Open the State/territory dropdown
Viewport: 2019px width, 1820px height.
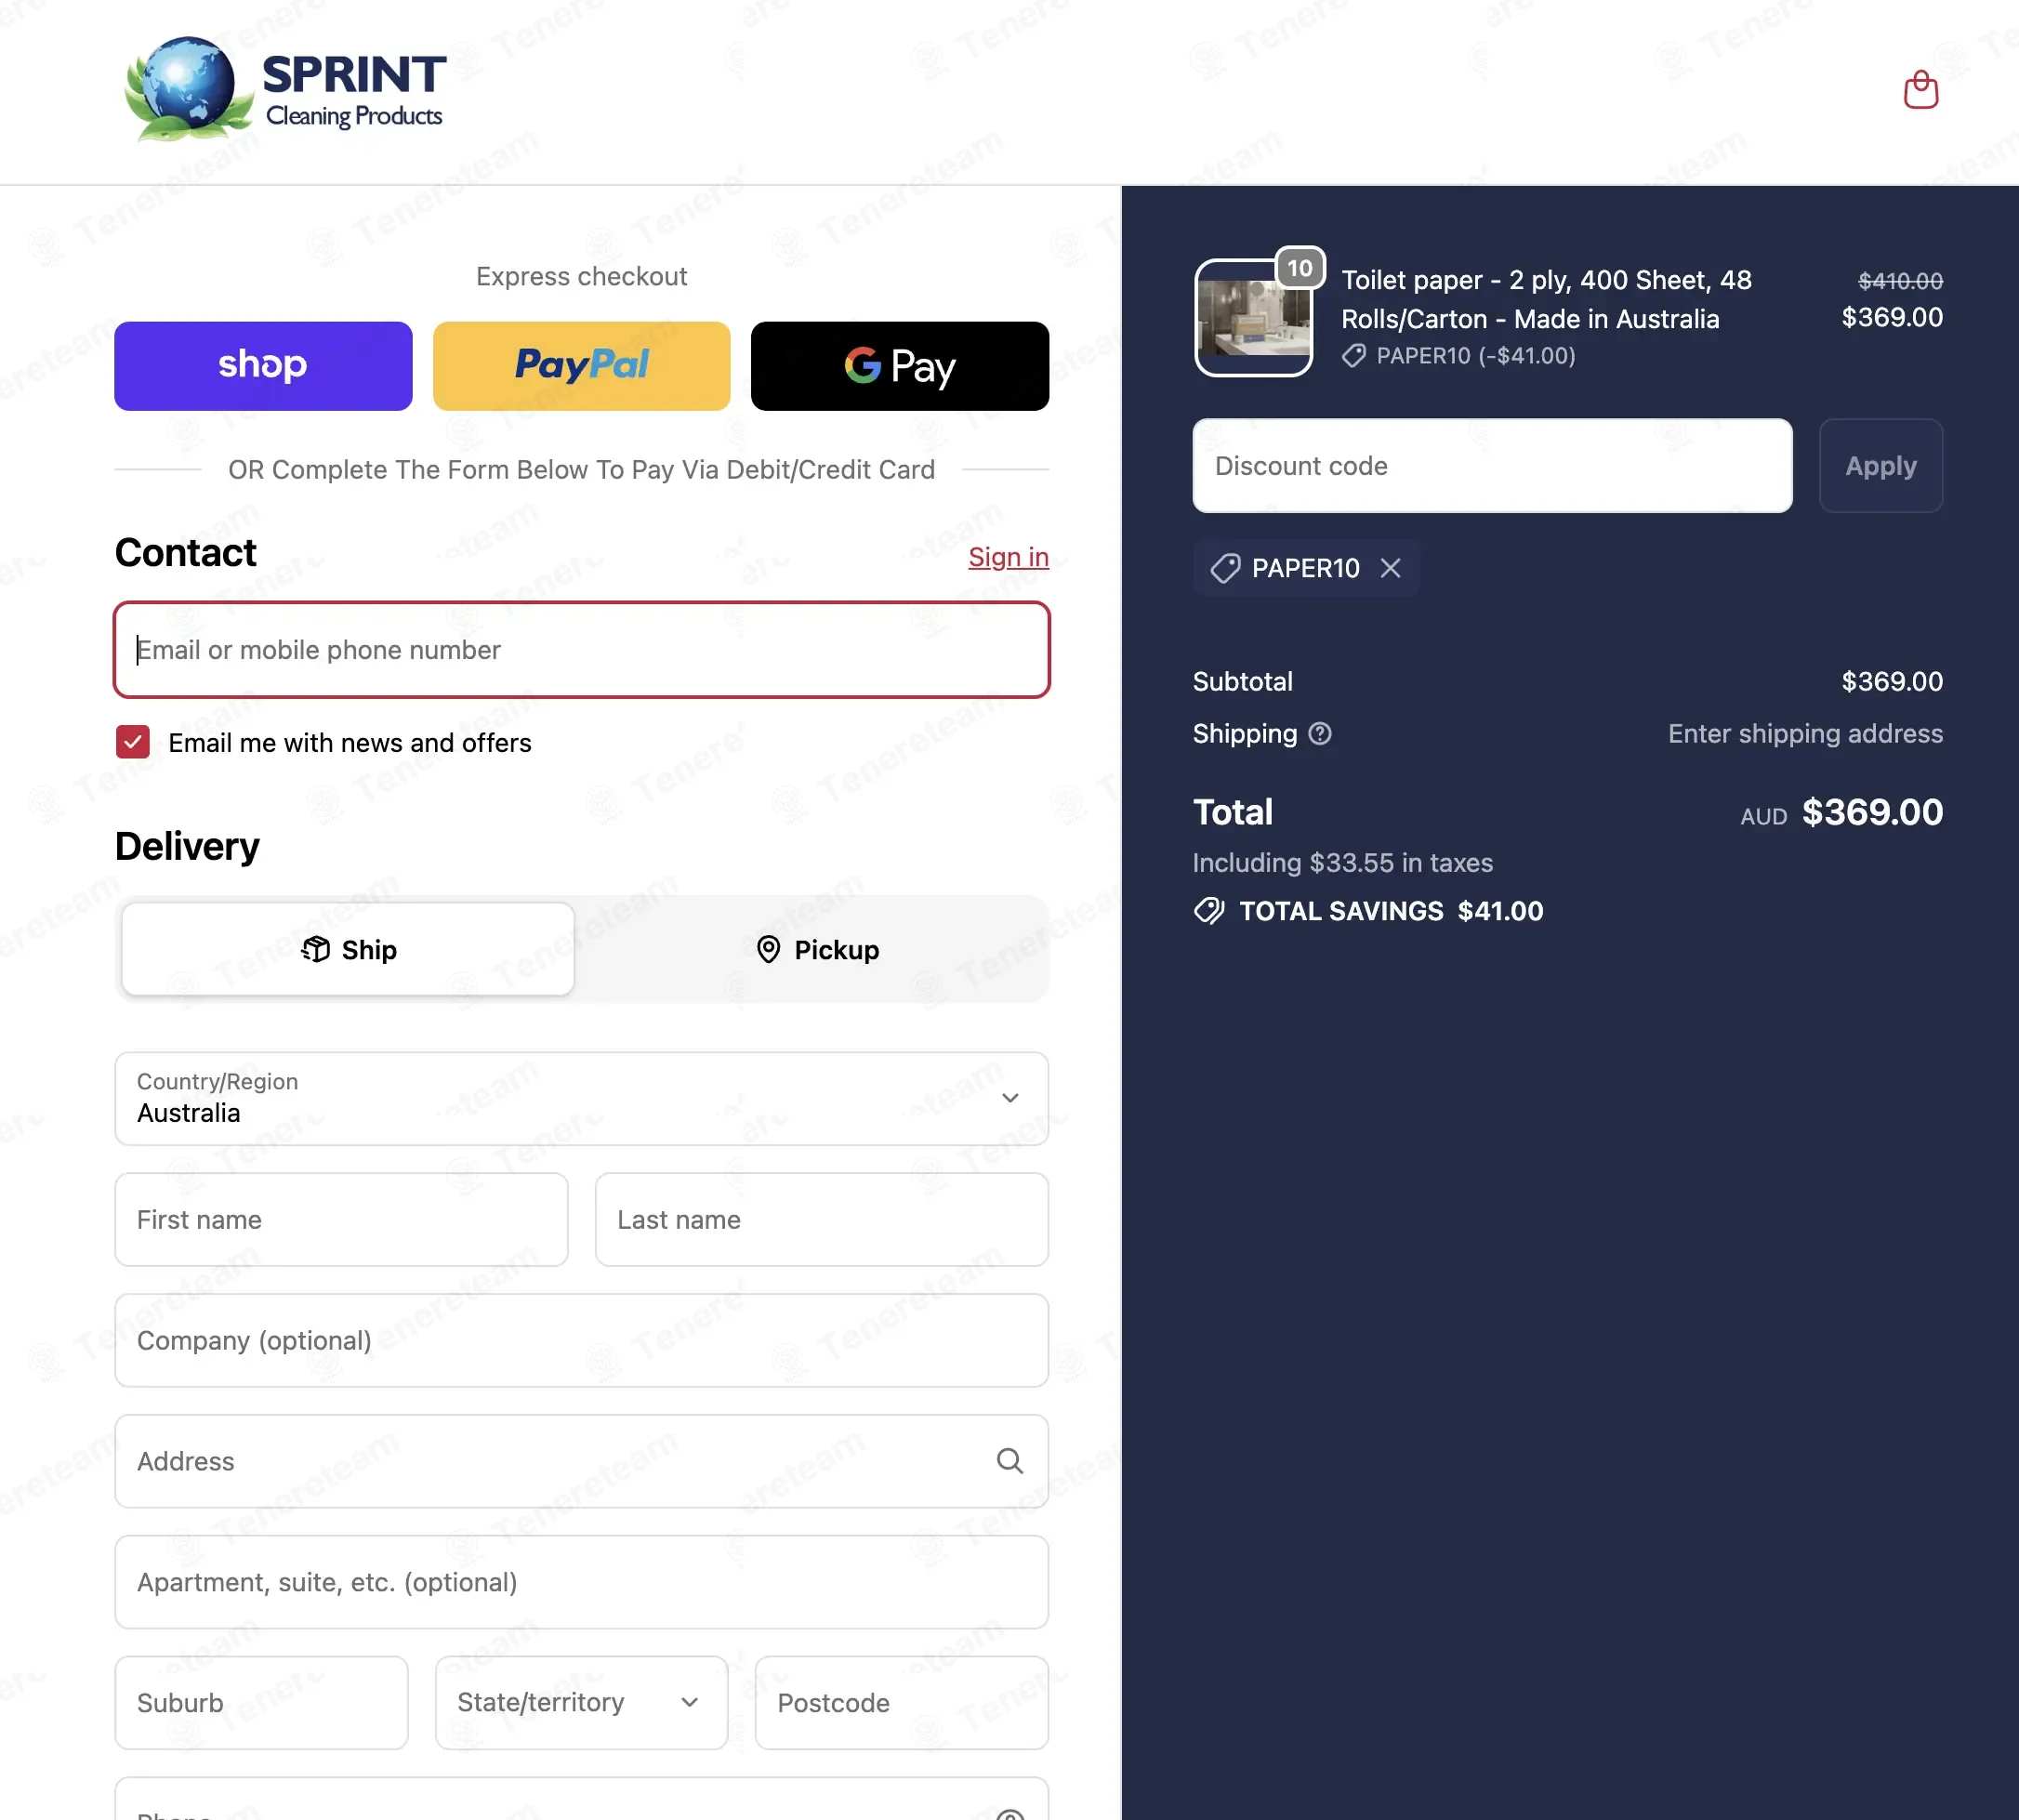click(581, 1702)
